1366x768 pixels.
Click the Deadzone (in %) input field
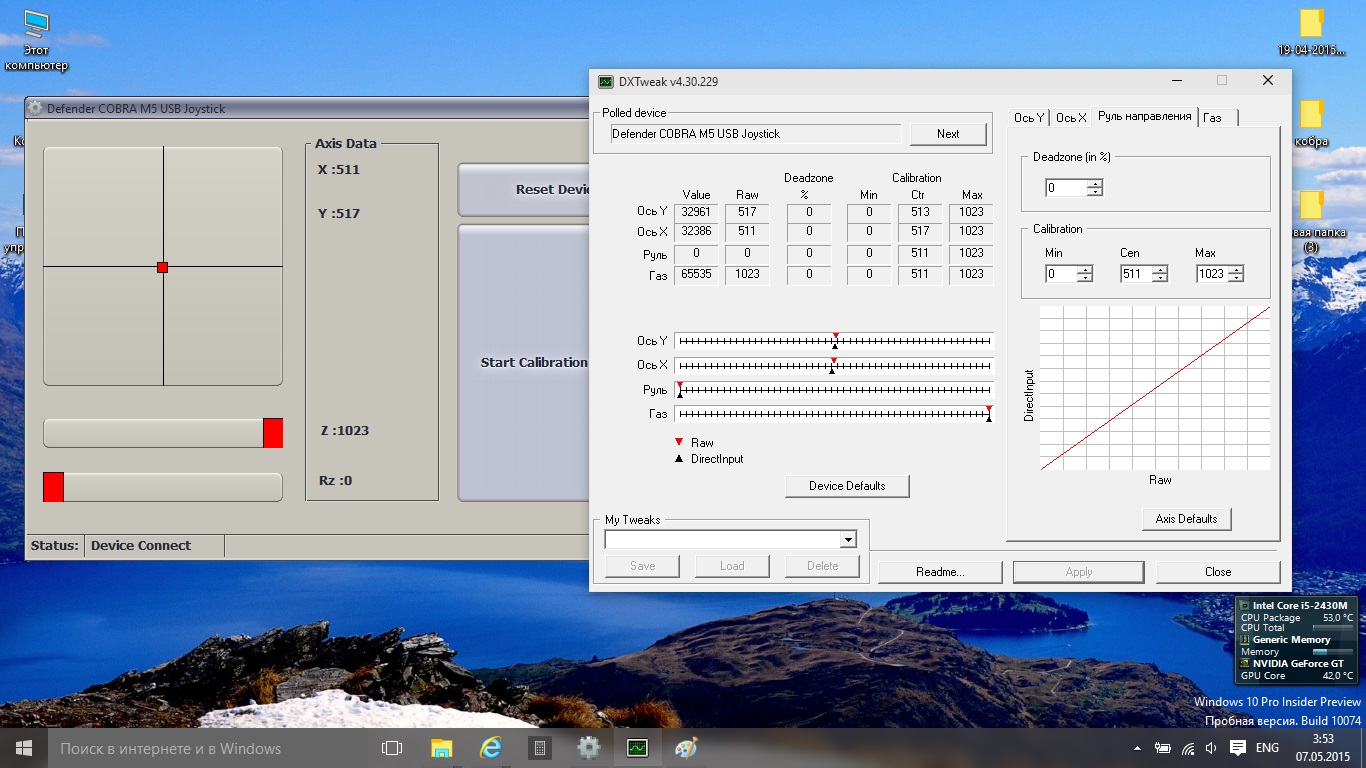tap(1066, 188)
